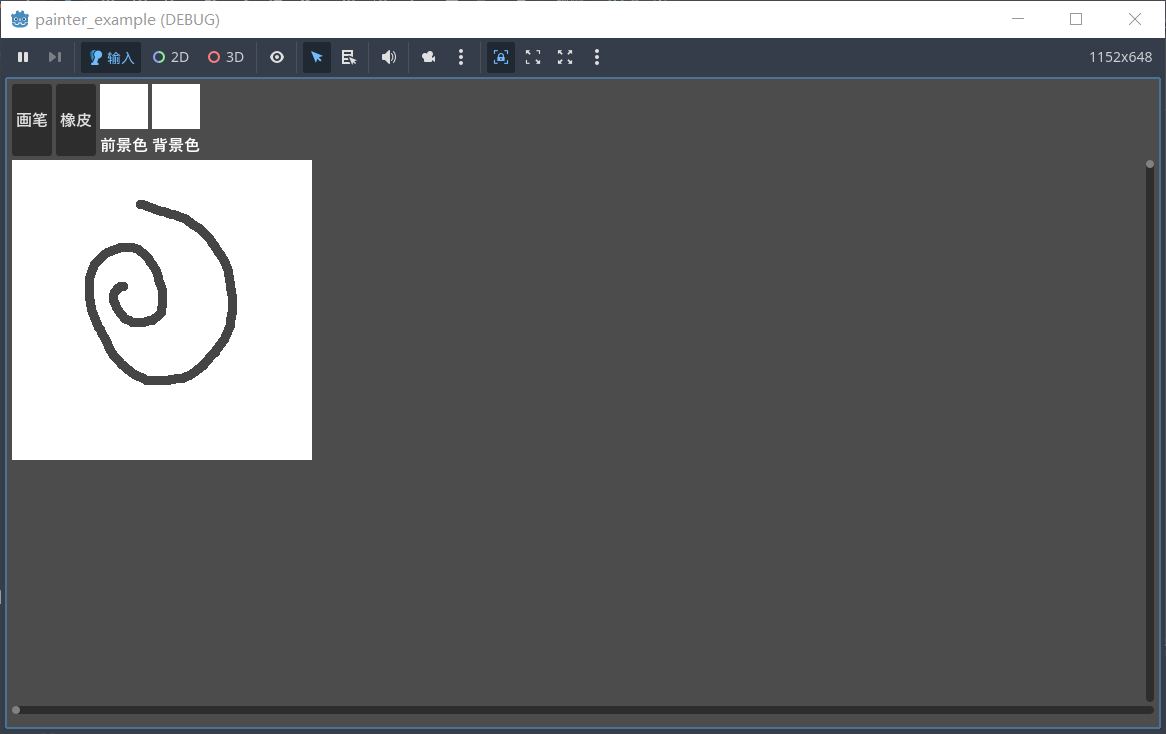
Task: Open the 背景色 background color swatch
Action: 176,107
